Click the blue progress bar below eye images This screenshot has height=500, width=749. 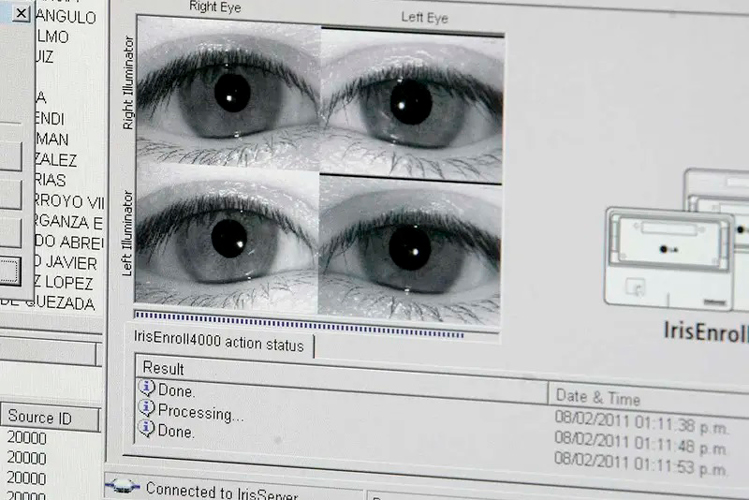(x=300, y=320)
